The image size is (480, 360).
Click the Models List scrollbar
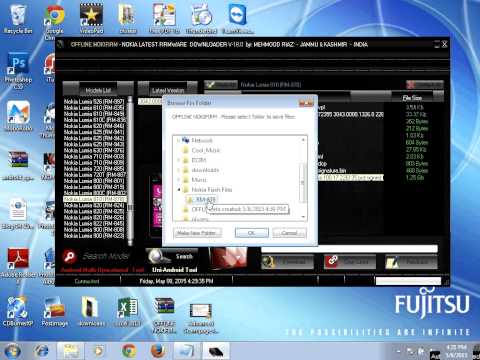tap(130, 170)
